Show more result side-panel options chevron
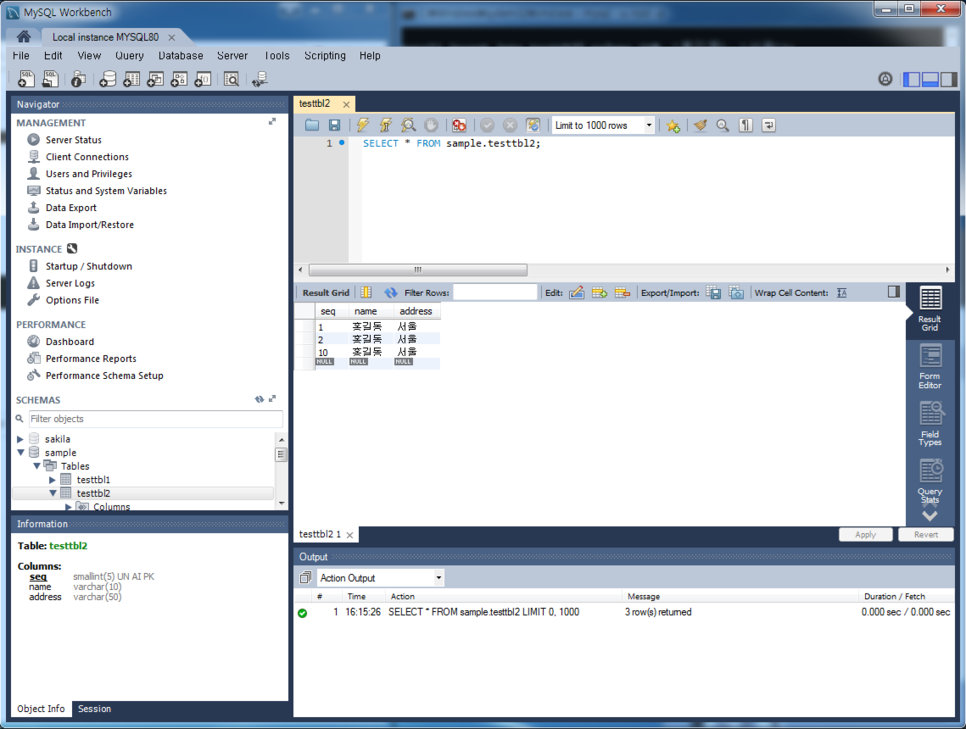 click(930, 515)
